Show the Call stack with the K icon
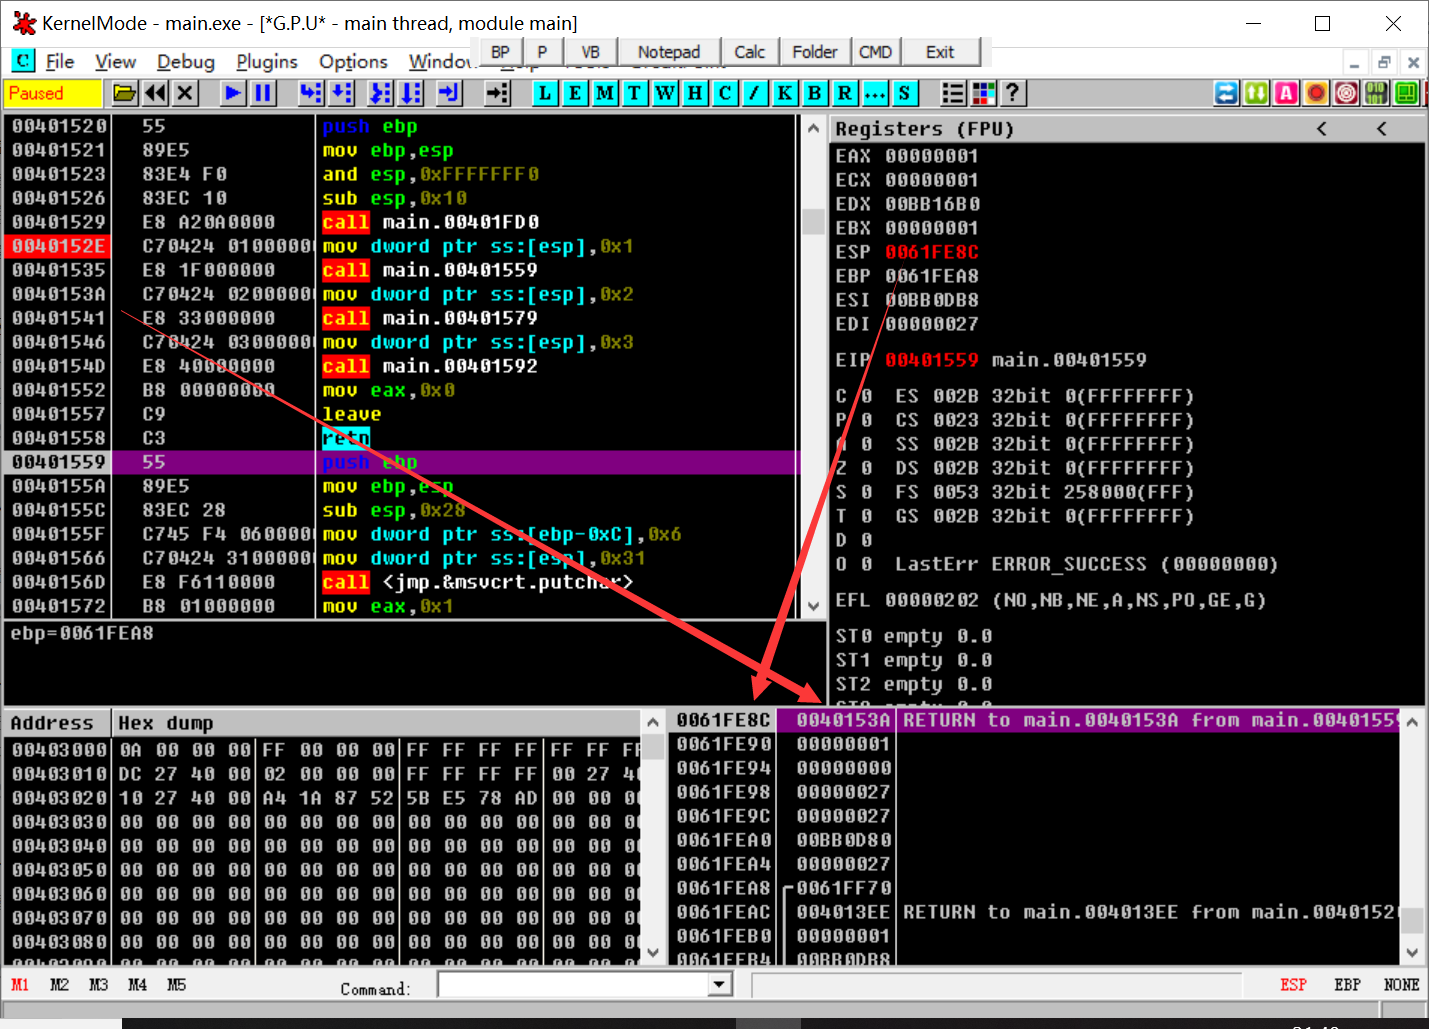The width and height of the screenshot is (1429, 1029). pos(785,93)
